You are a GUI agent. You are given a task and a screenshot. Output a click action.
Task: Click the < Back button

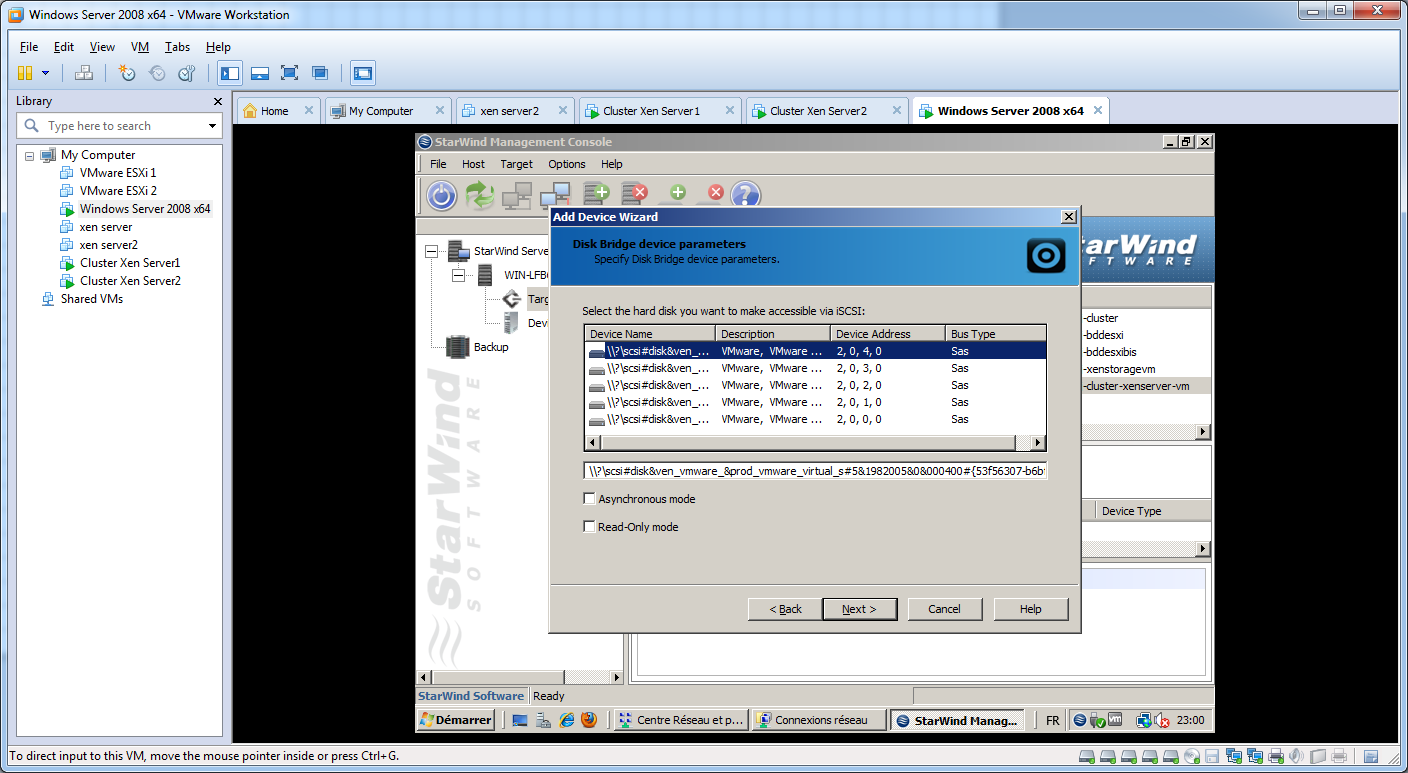click(x=785, y=609)
